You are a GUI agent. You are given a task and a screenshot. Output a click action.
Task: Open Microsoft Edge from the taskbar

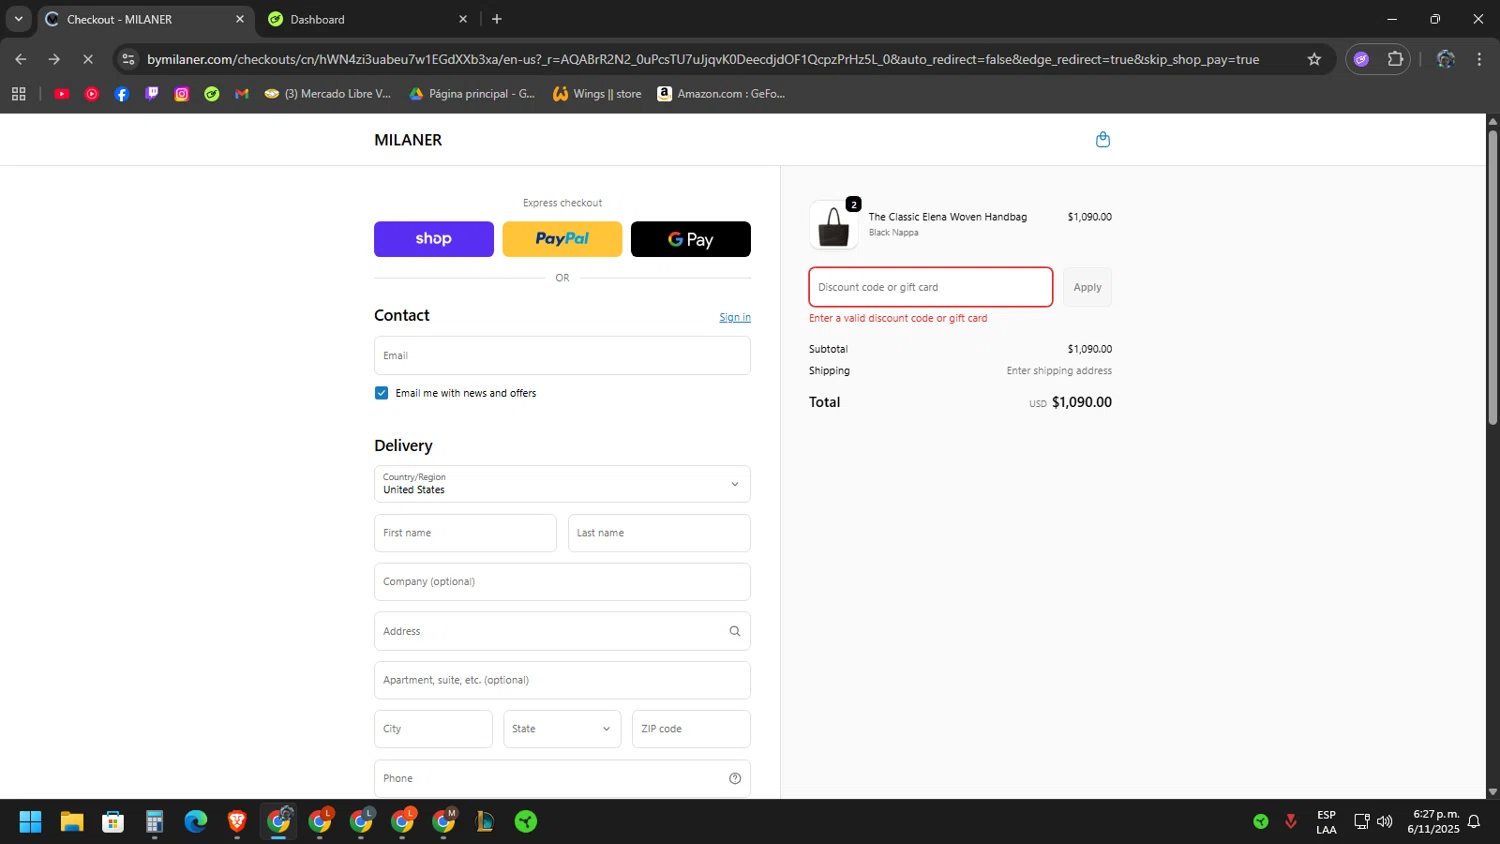pos(196,822)
